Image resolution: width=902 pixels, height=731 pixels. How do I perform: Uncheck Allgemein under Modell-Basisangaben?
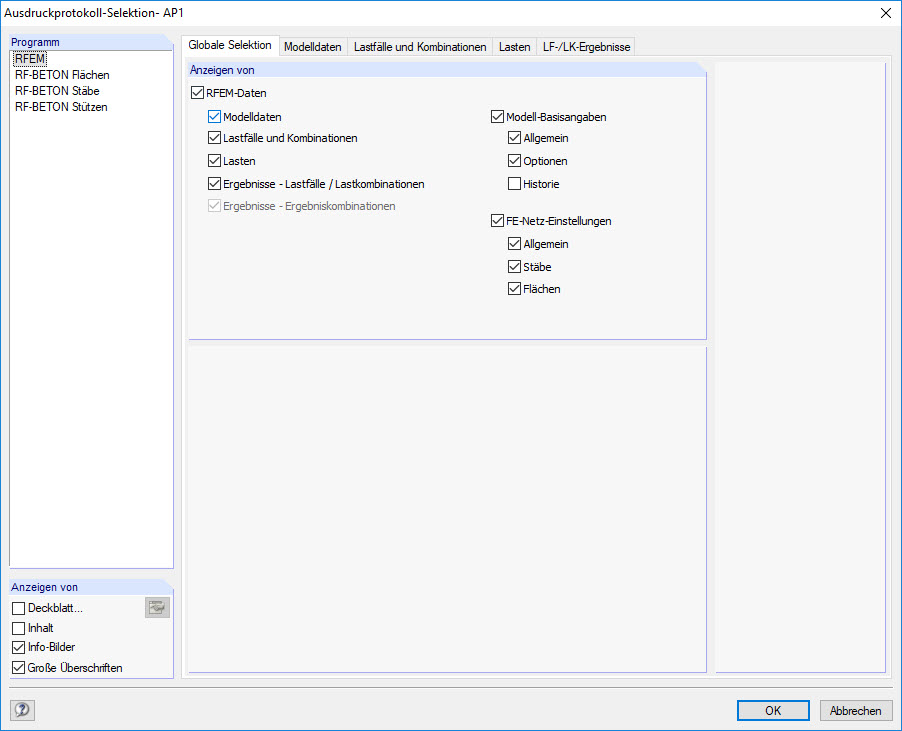pyautogui.click(x=514, y=138)
